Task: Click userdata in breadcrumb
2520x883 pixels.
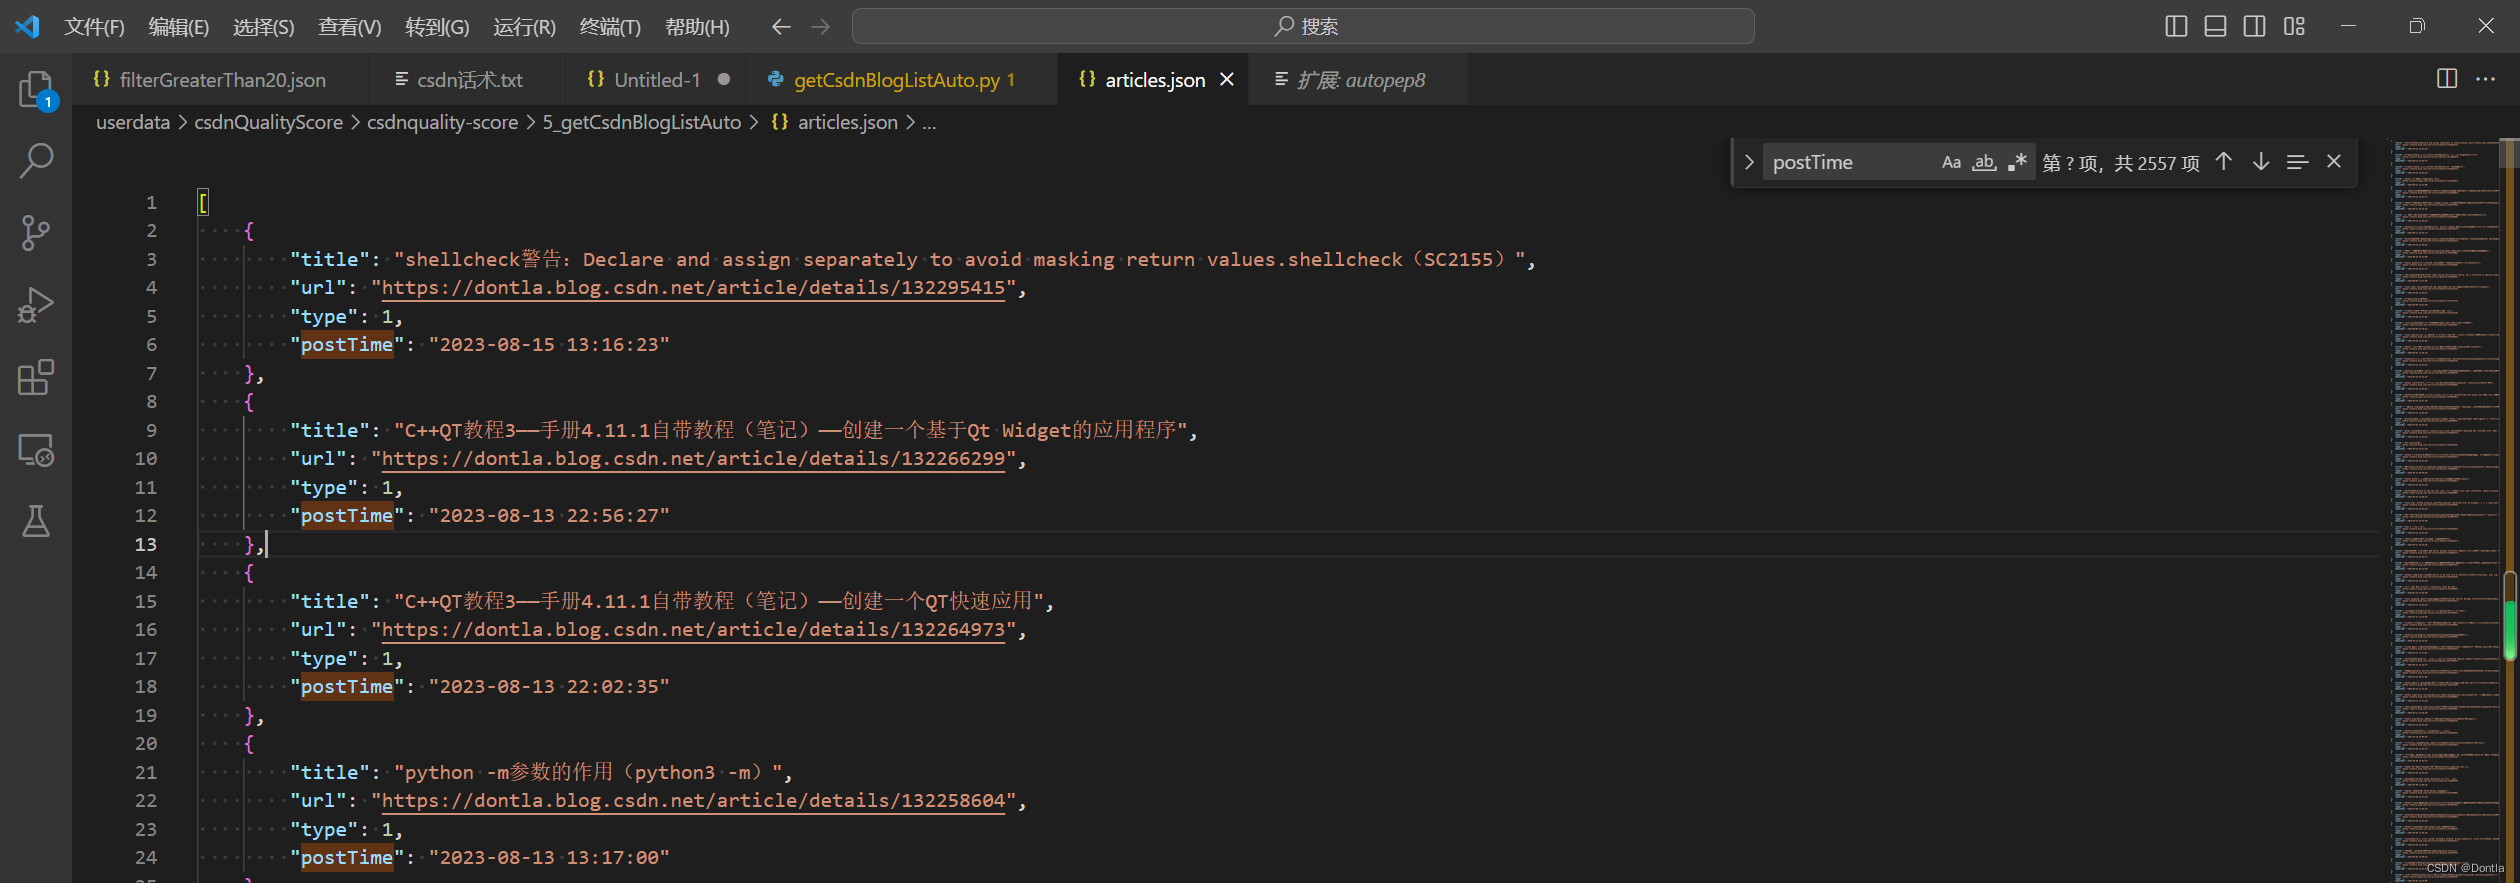Action: coord(133,122)
